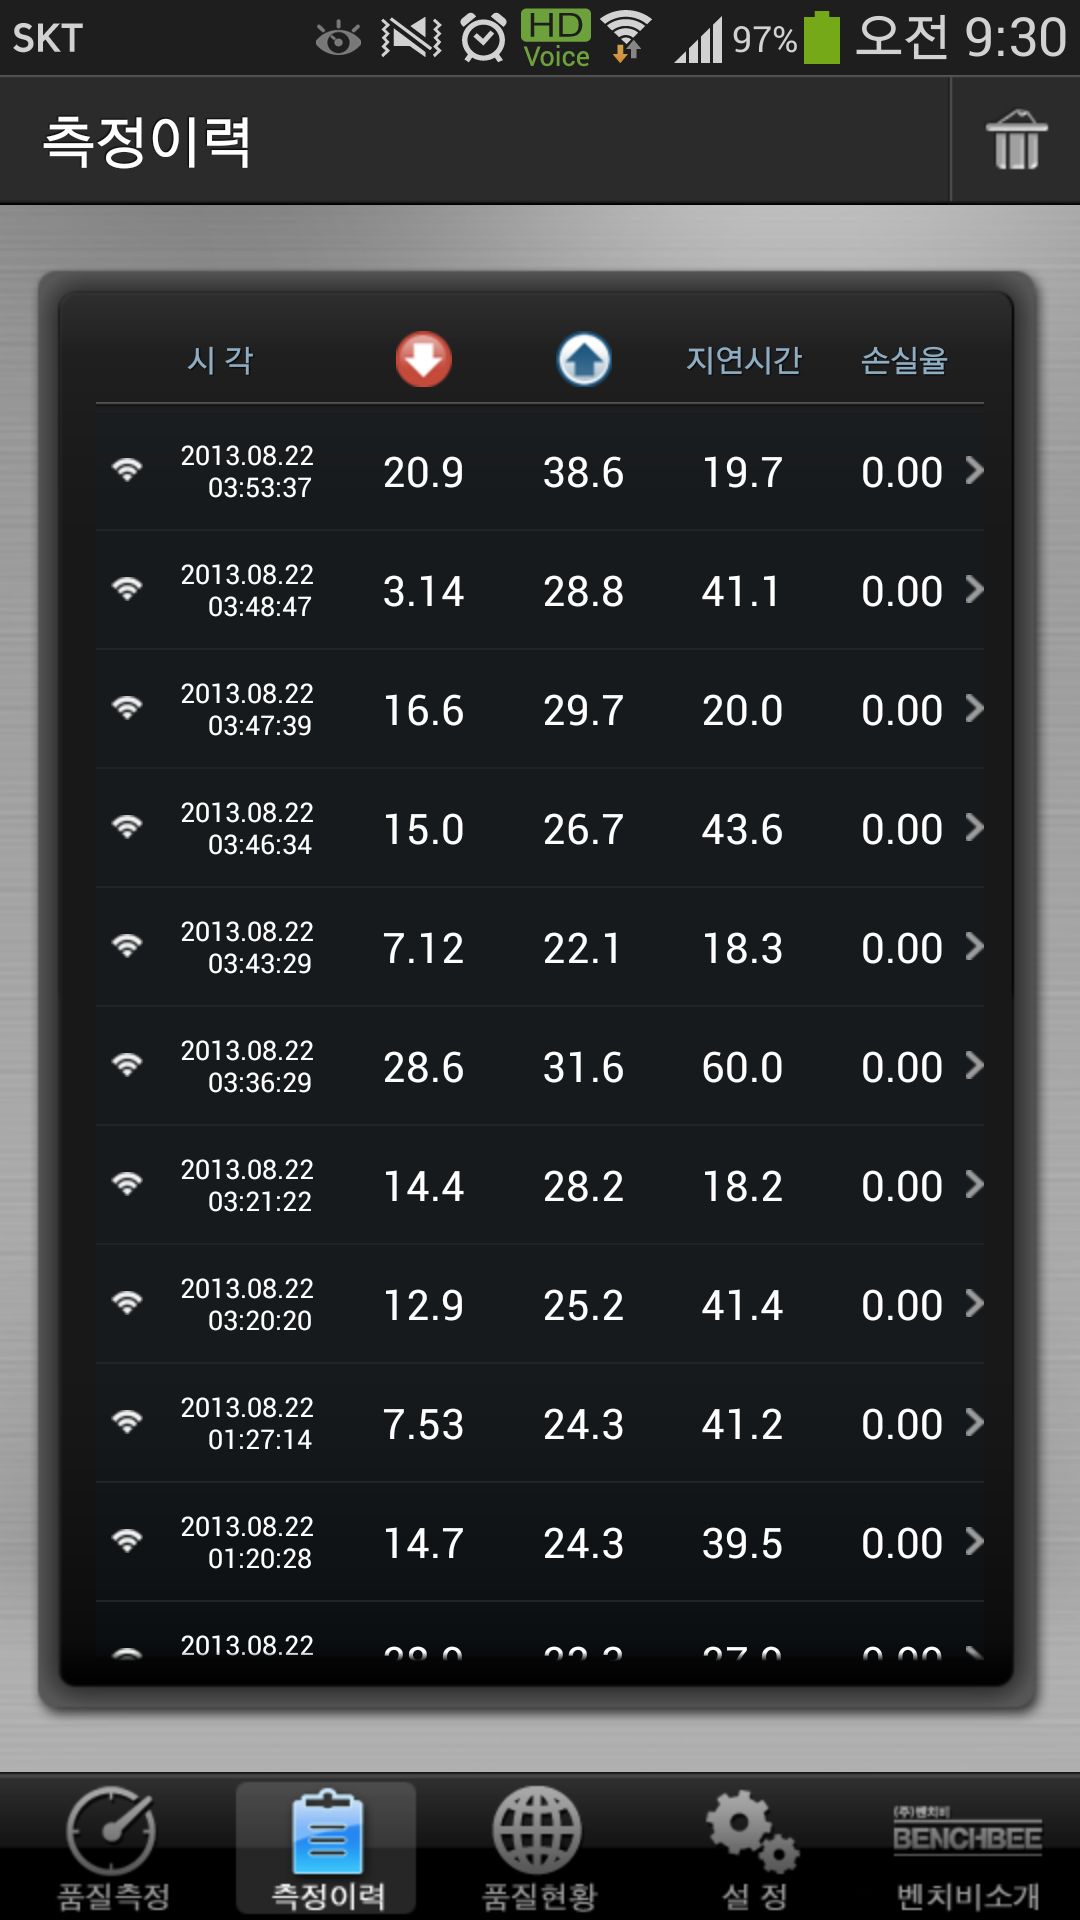Screen dimensions: 1080x1920
Task: Open details chevron for 03:43:29 measurement
Action: click(x=974, y=946)
